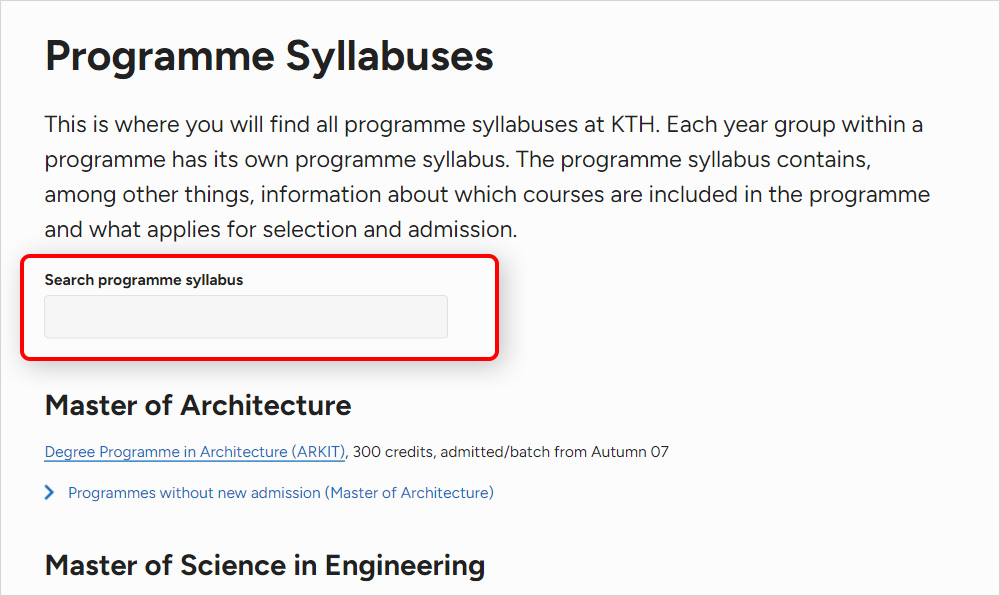Click the introductory paragraph about programme syllabuses

coord(480,177)
